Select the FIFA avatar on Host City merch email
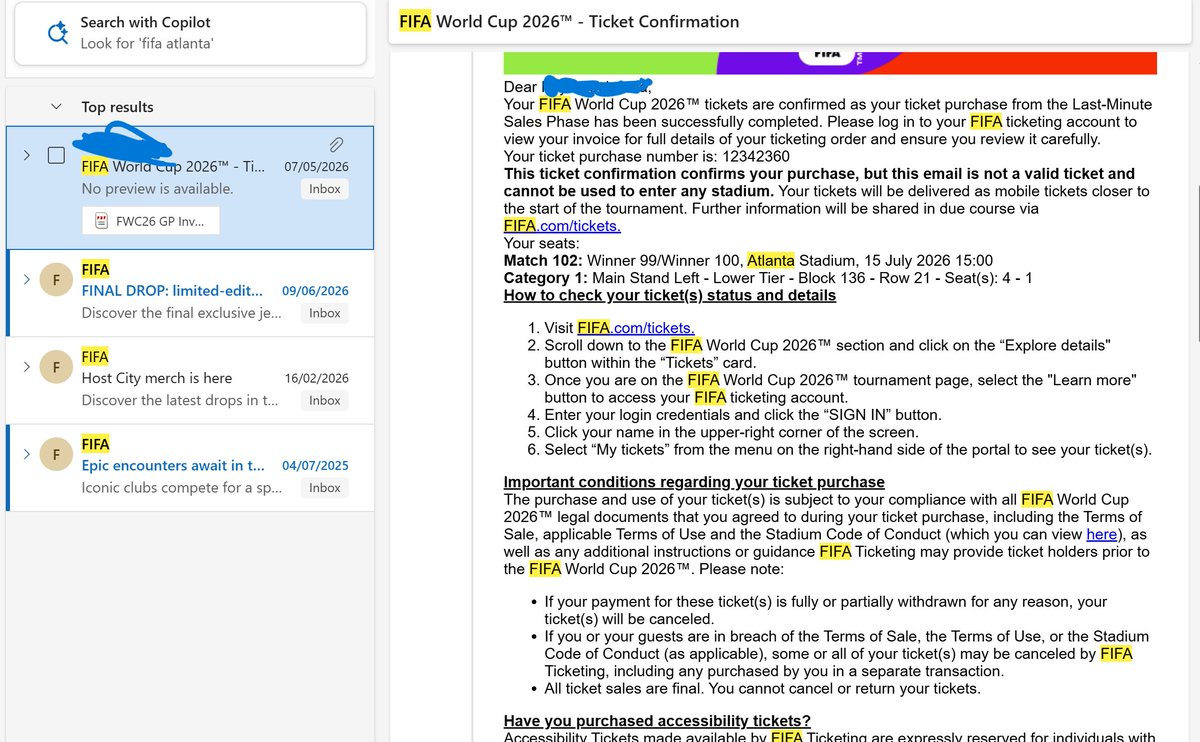This screenshot has height=742, width=1200. 56,369
